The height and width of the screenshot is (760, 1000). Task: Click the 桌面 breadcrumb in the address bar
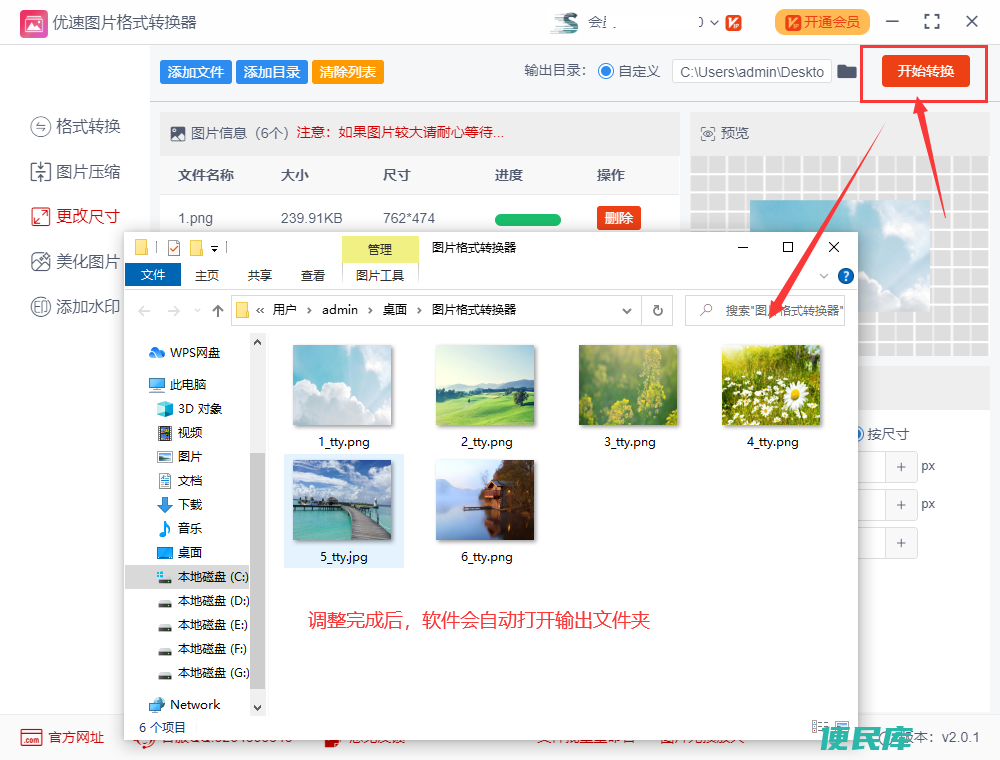pyautogui.click(x=395, y=310)
